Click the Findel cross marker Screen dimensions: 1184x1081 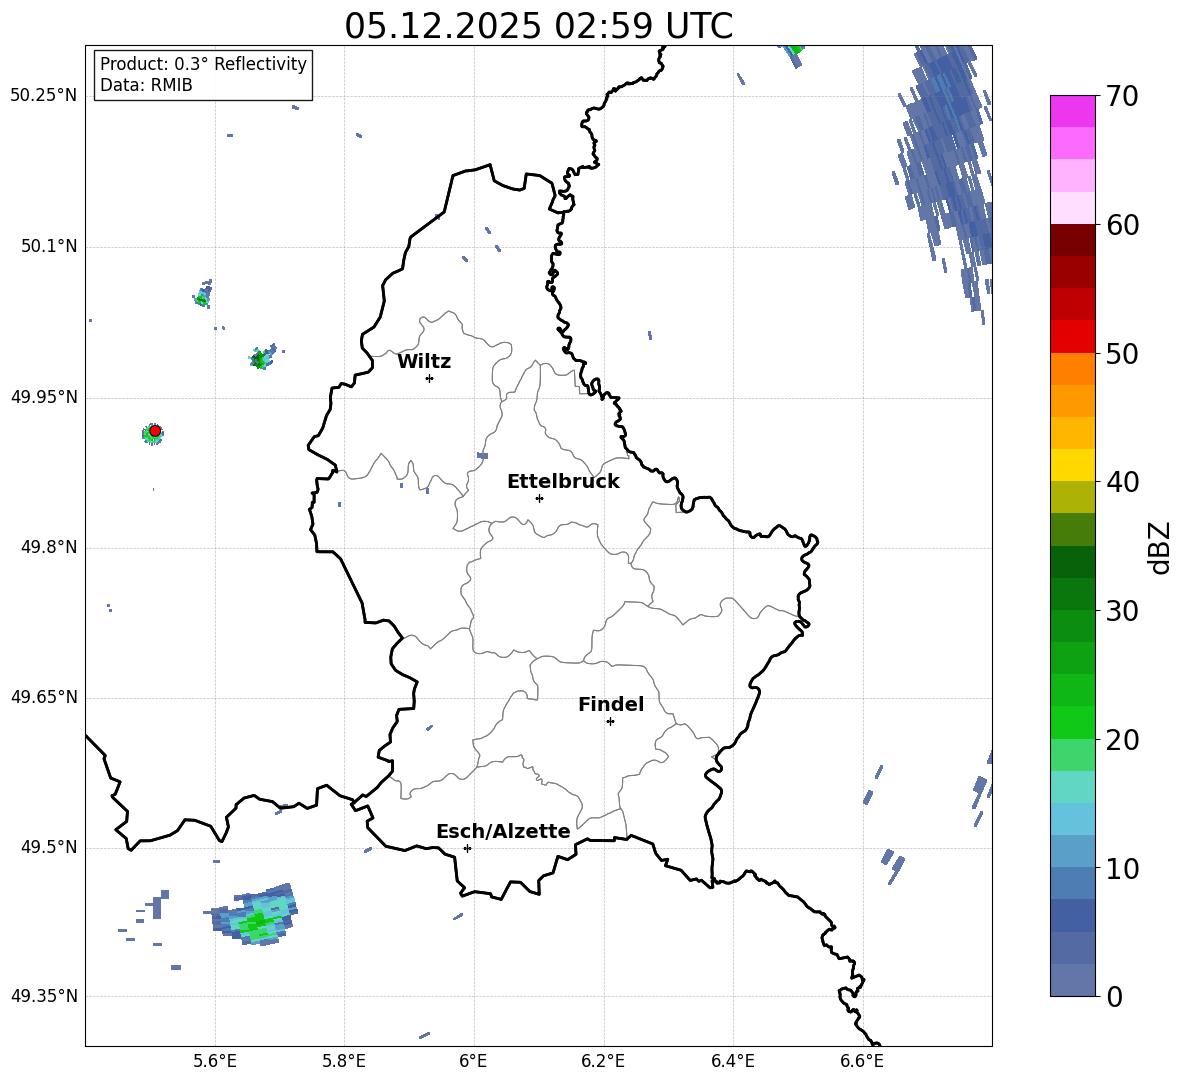pos(610,722)
